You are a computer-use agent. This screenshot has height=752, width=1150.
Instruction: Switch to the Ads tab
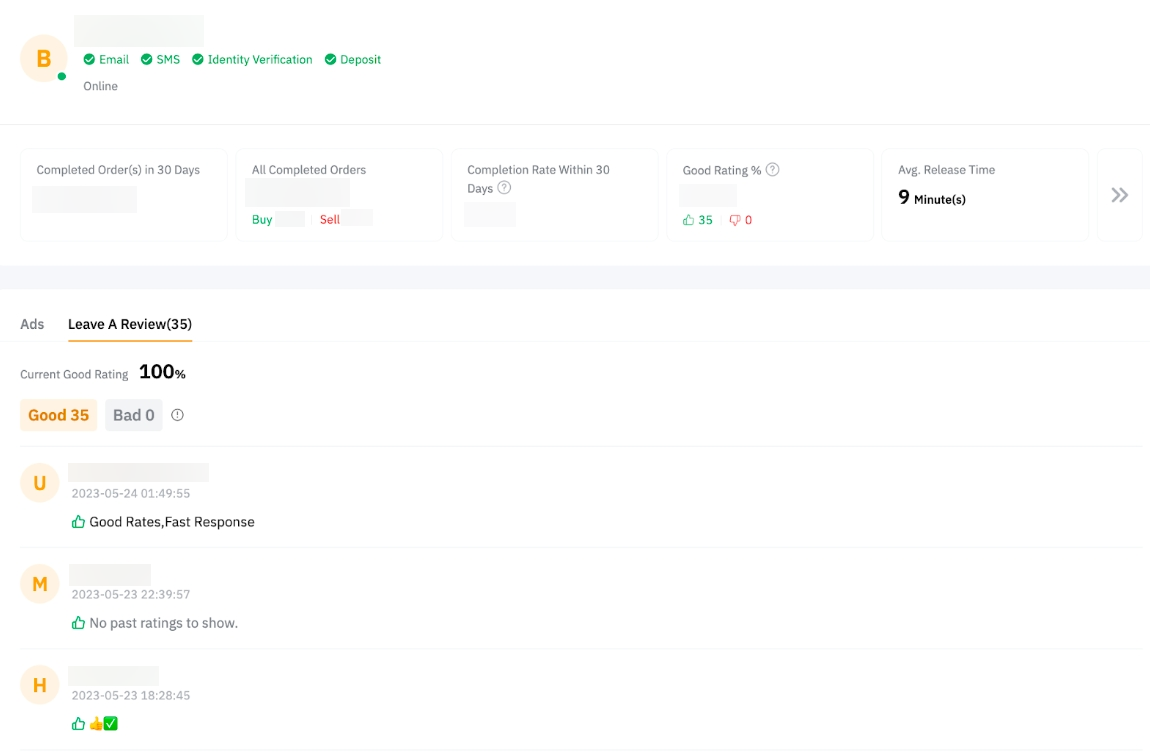(32, 324)
